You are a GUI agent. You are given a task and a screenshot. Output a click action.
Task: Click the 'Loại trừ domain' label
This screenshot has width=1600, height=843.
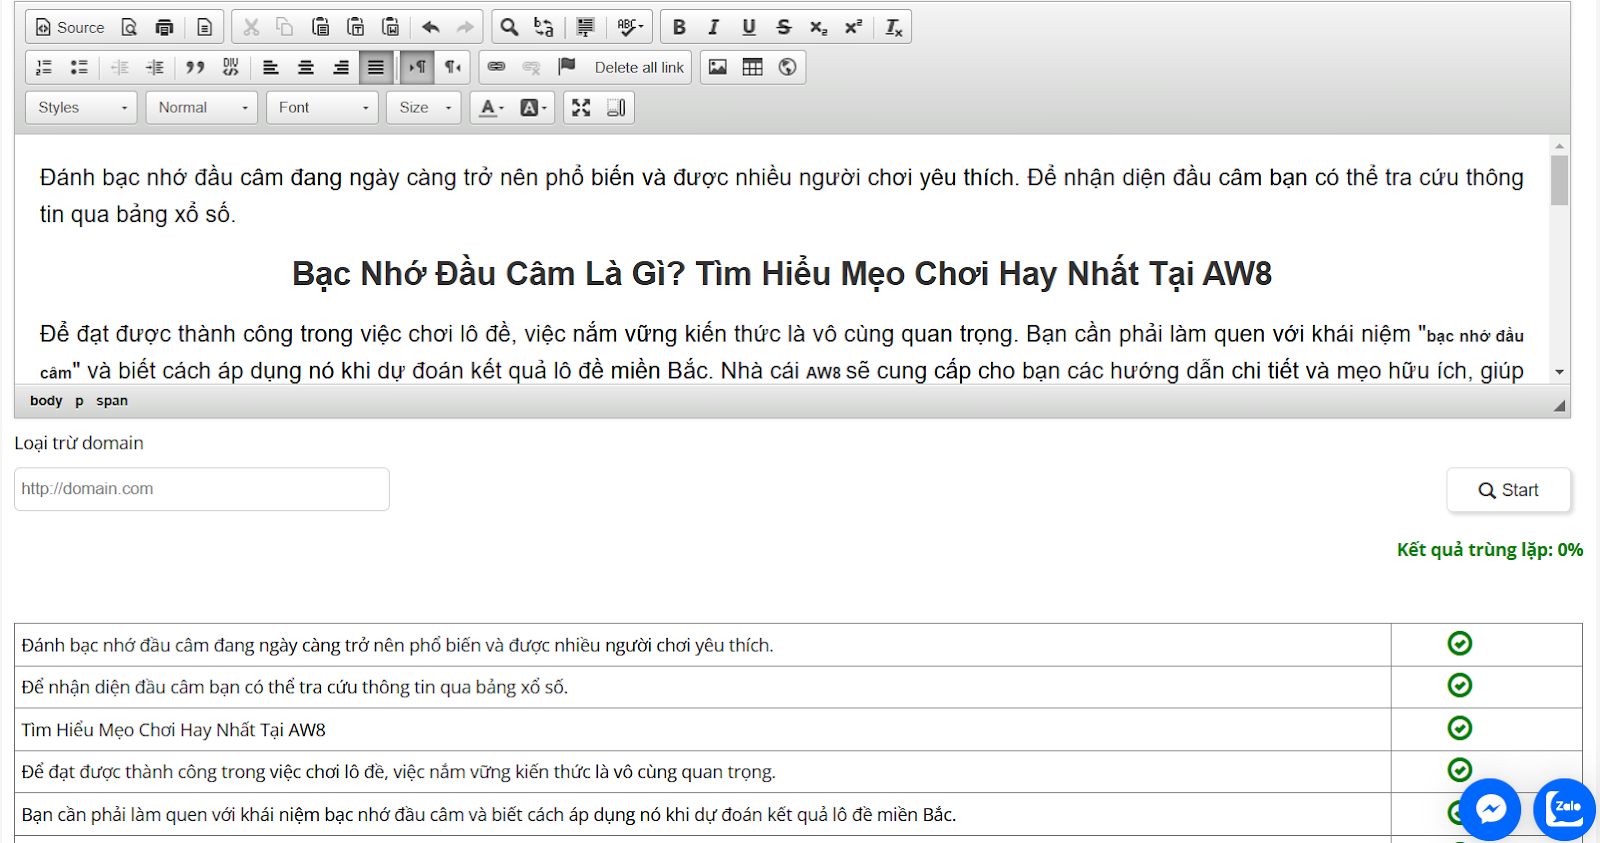click(x=79, y=443)
